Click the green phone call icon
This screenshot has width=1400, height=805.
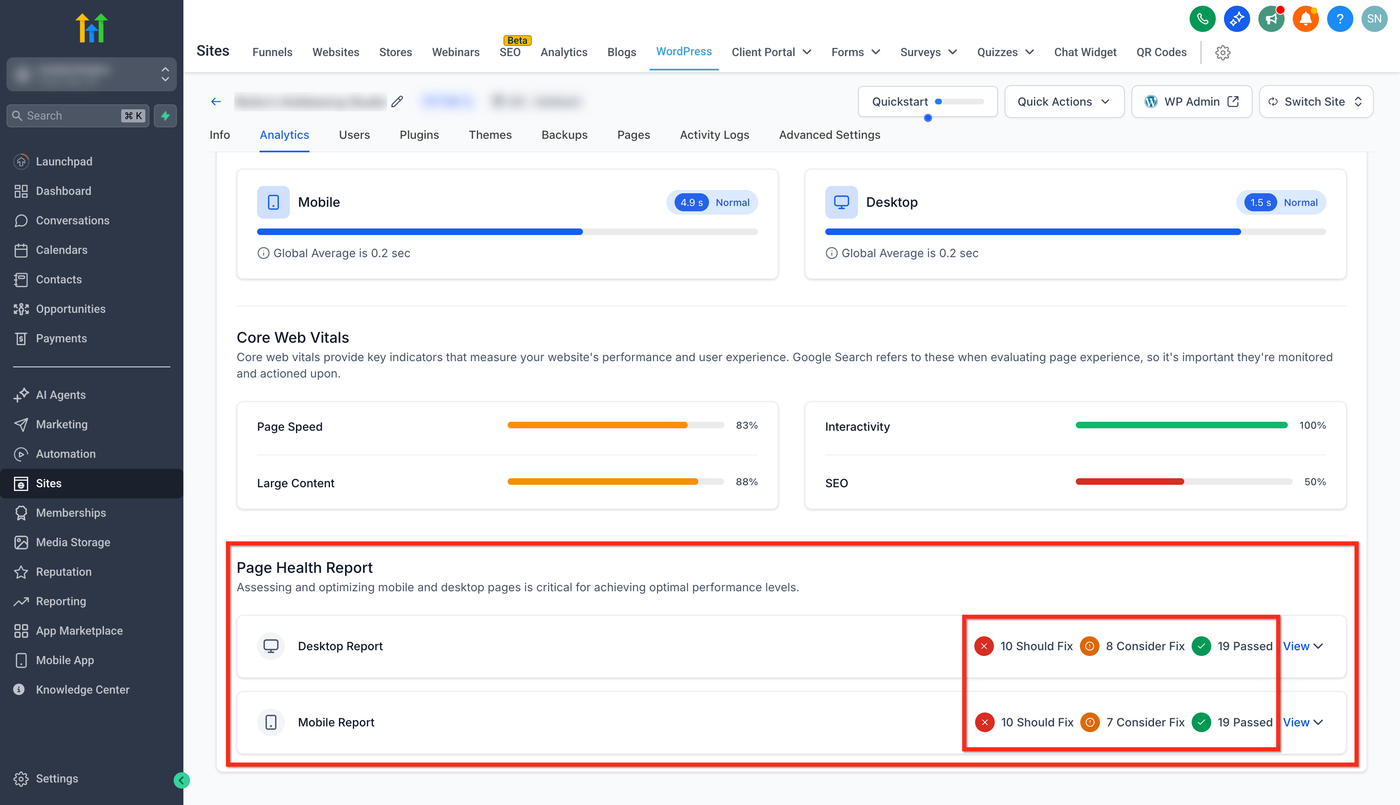(x=1202, y=18)
